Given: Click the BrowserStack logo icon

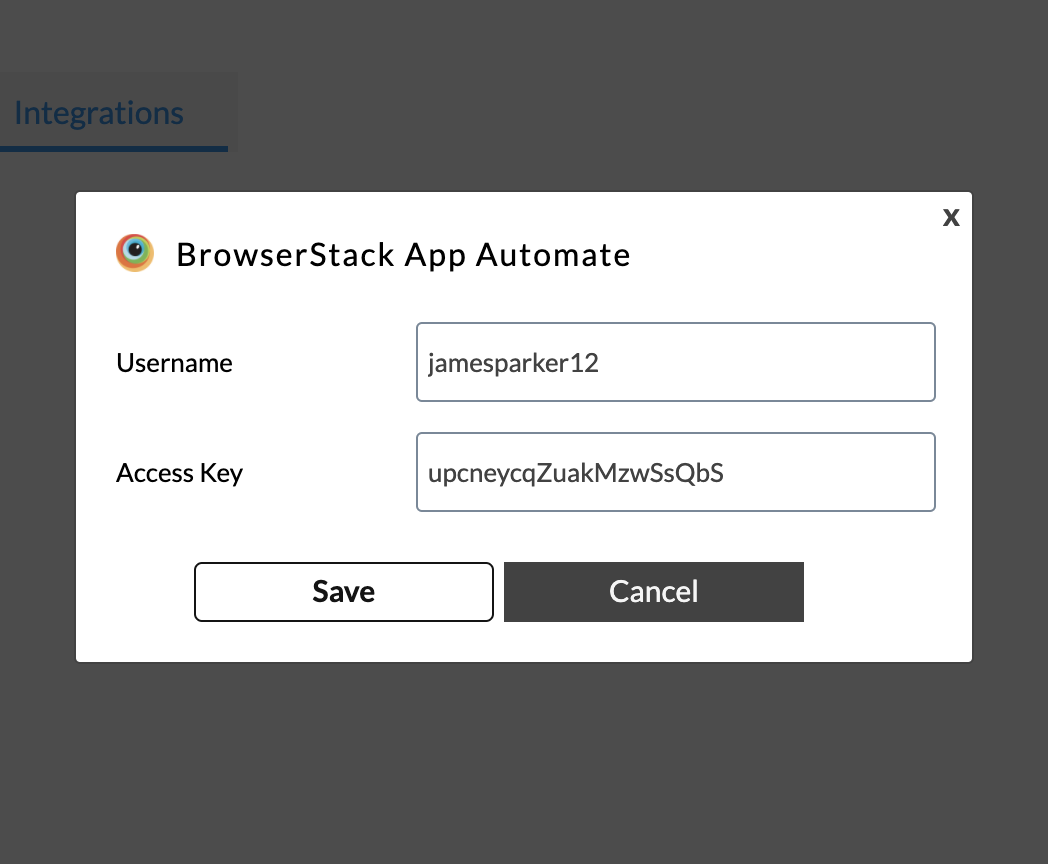Looking at the screenshot, I should click(x=135, y=253).
